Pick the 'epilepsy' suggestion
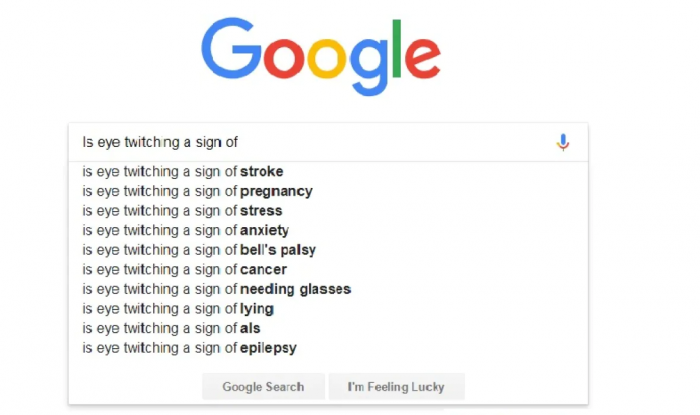The image size is (700, 415). click(189, 348)
